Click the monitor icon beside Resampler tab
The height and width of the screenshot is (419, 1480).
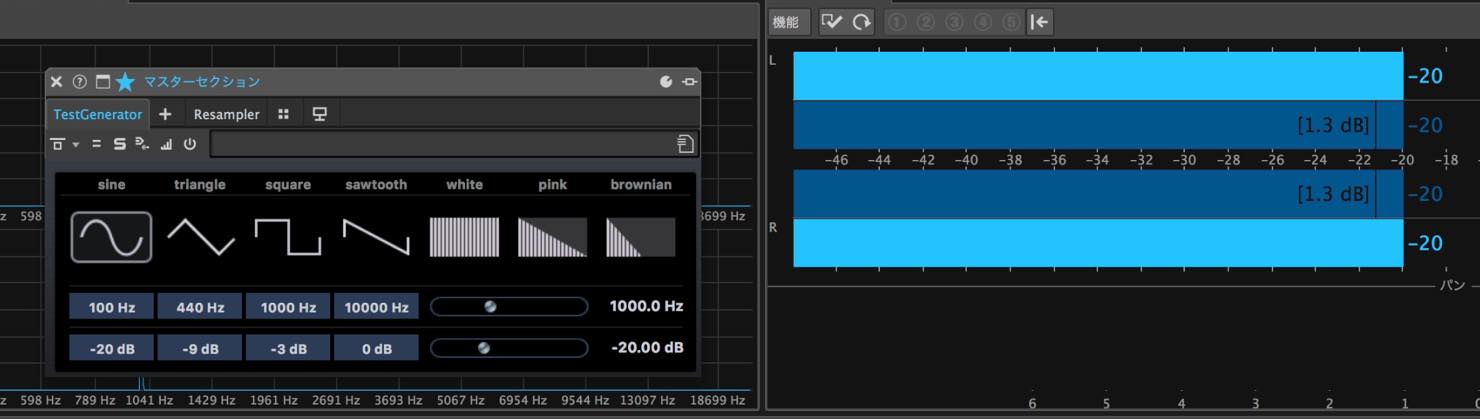click(x=320, y=114)
